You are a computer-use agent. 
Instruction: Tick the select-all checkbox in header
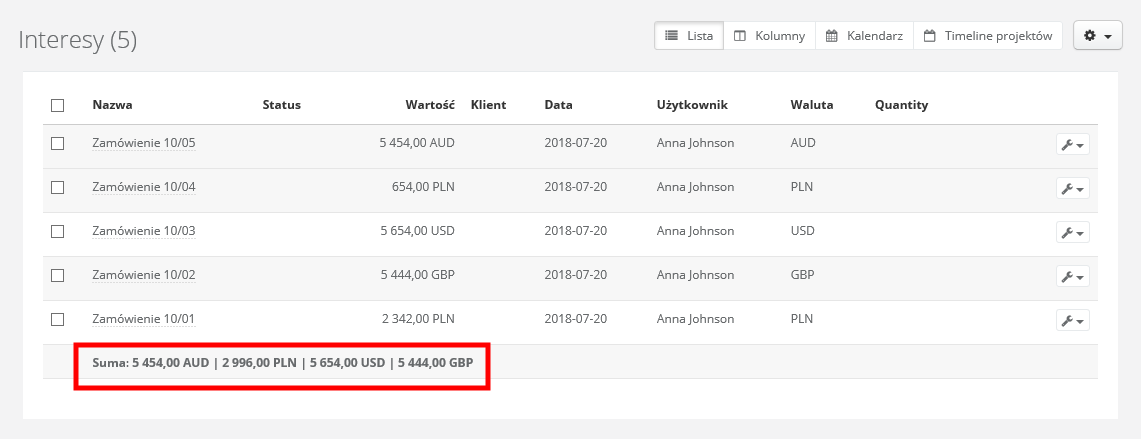tap(57, 105)
